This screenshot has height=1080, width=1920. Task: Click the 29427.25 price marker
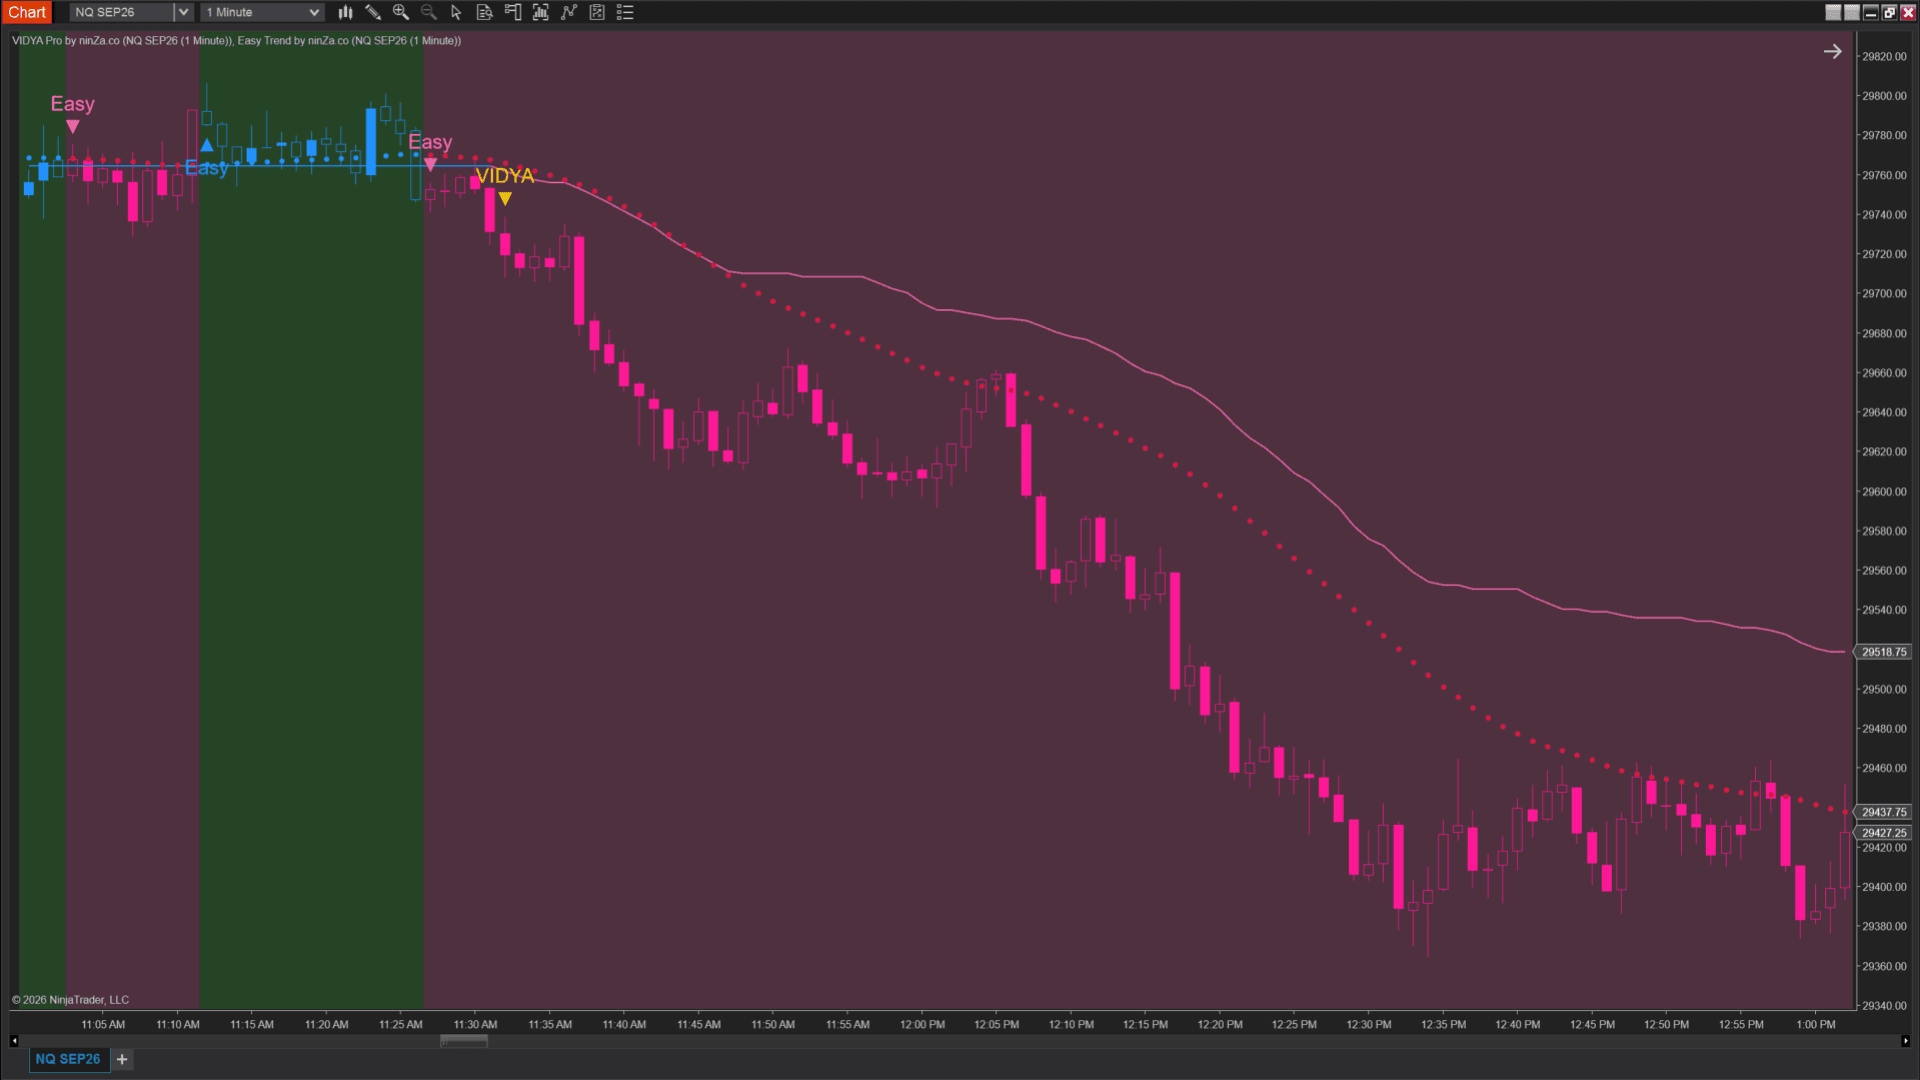1884,832
